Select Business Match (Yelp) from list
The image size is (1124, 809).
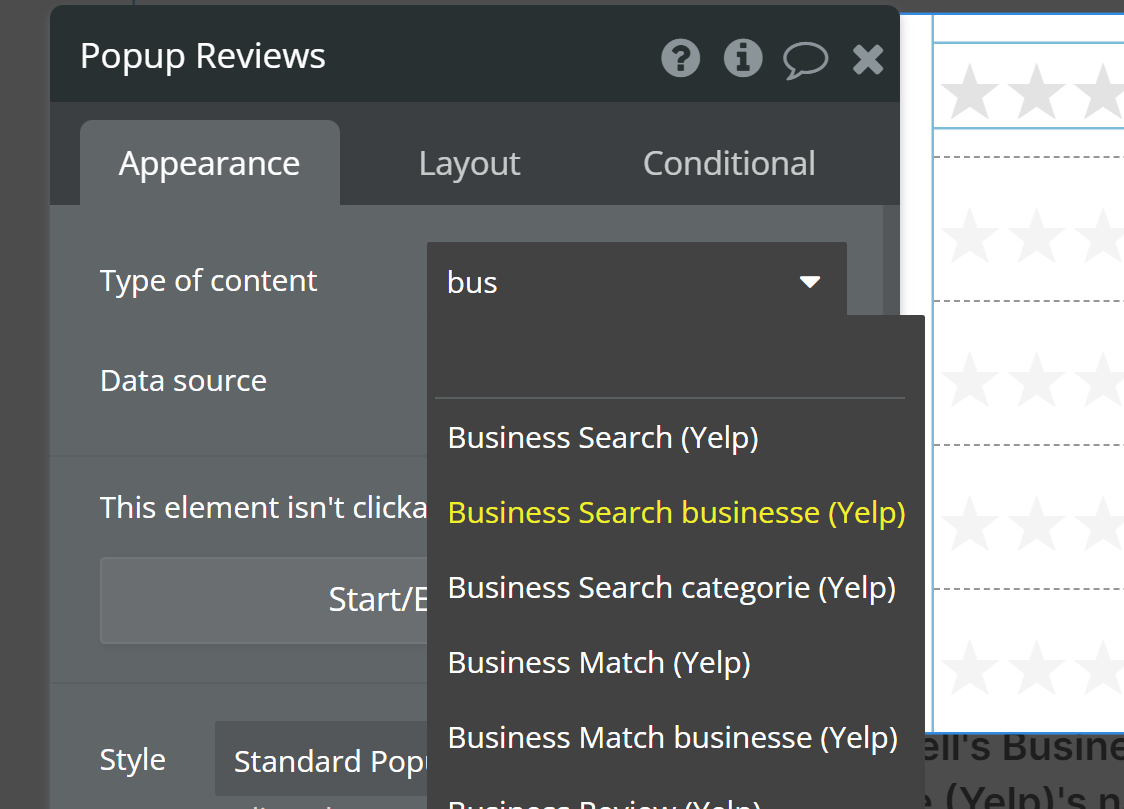coord(599,663)
